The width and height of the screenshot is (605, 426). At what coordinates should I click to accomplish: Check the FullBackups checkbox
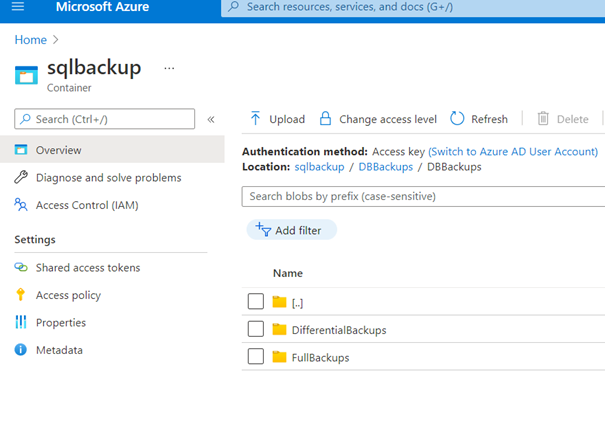click(256, 356)
